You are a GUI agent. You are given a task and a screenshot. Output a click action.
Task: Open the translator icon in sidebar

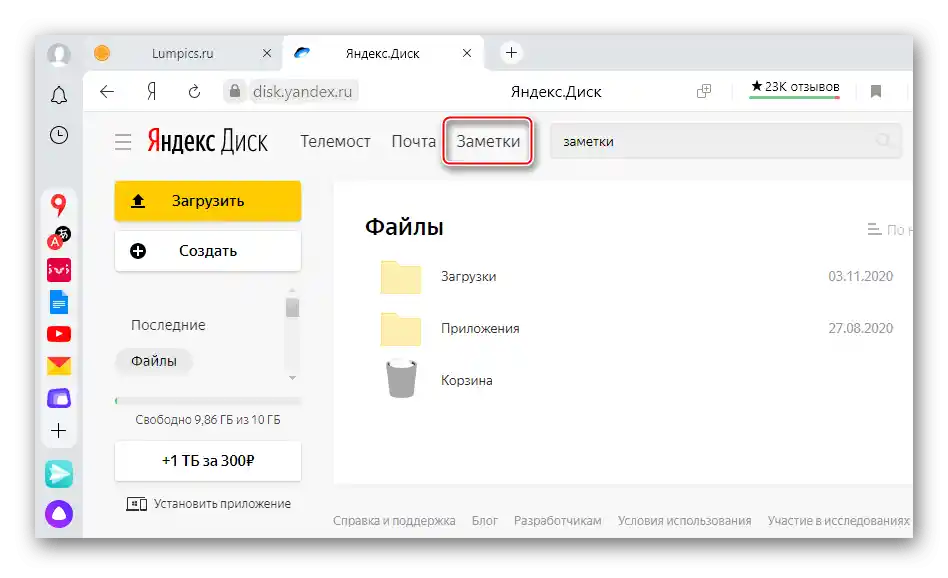(x=59, y=238)
